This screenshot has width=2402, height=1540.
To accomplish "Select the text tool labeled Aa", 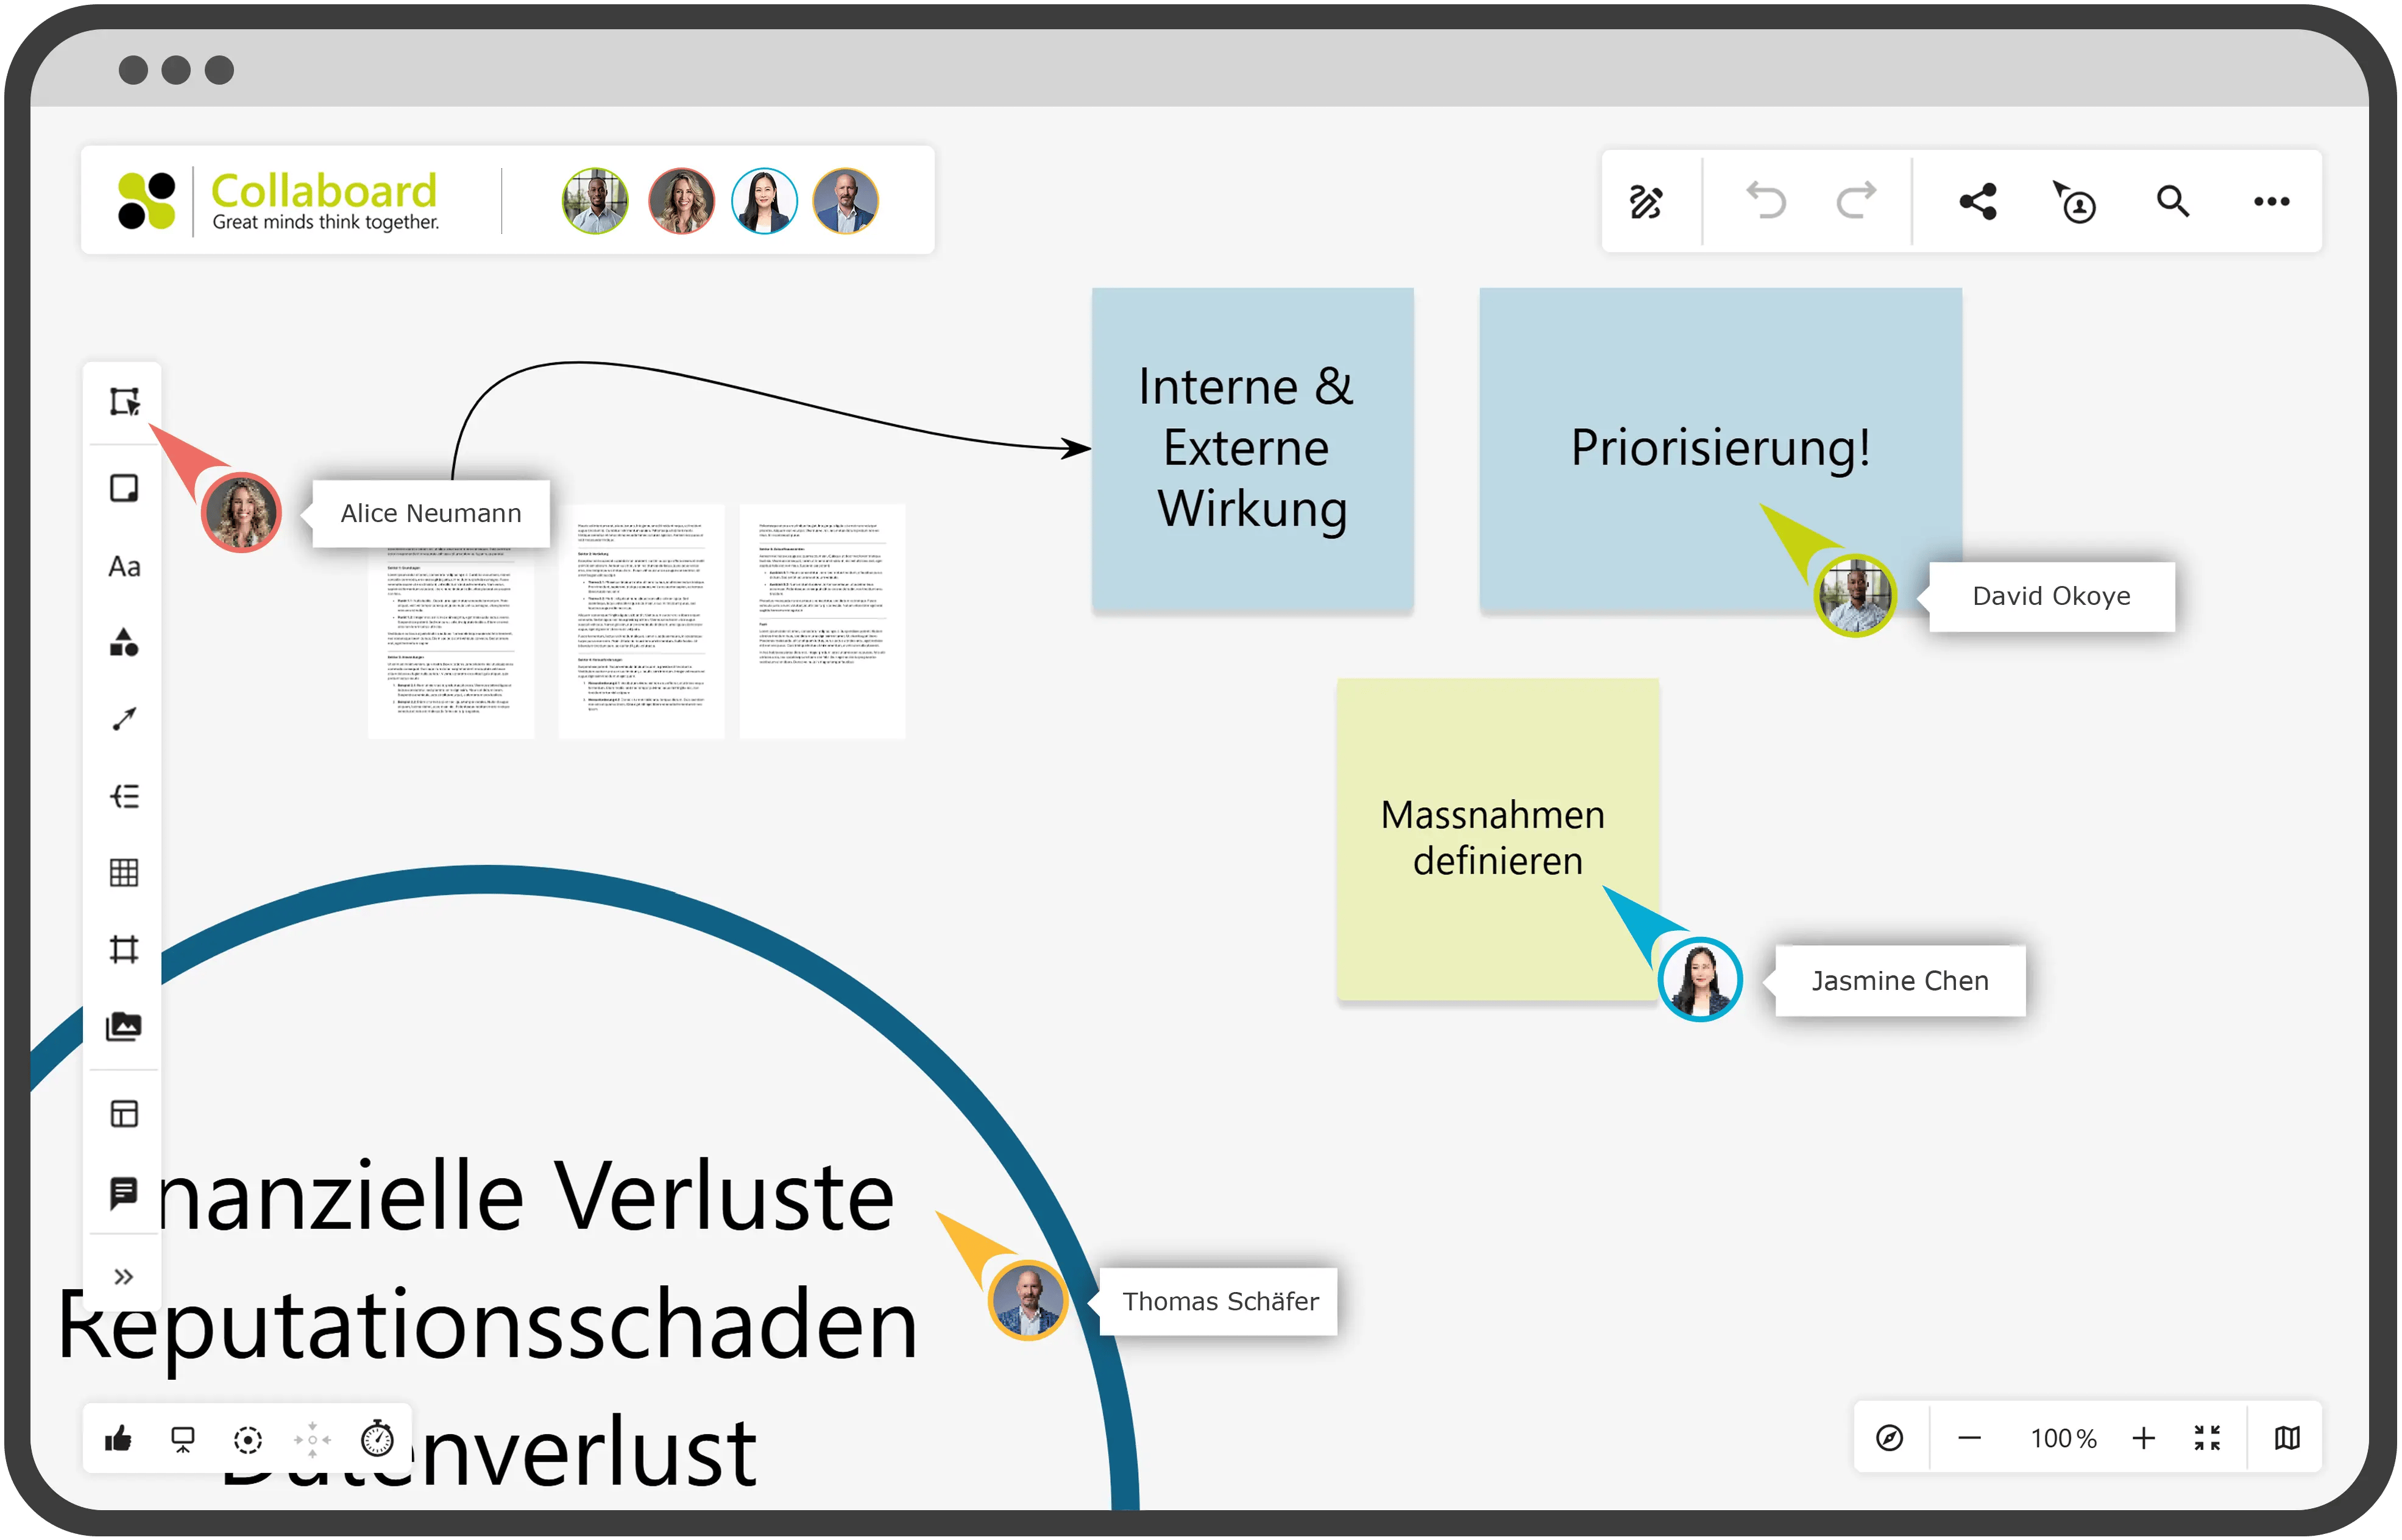I will [124, 566].
